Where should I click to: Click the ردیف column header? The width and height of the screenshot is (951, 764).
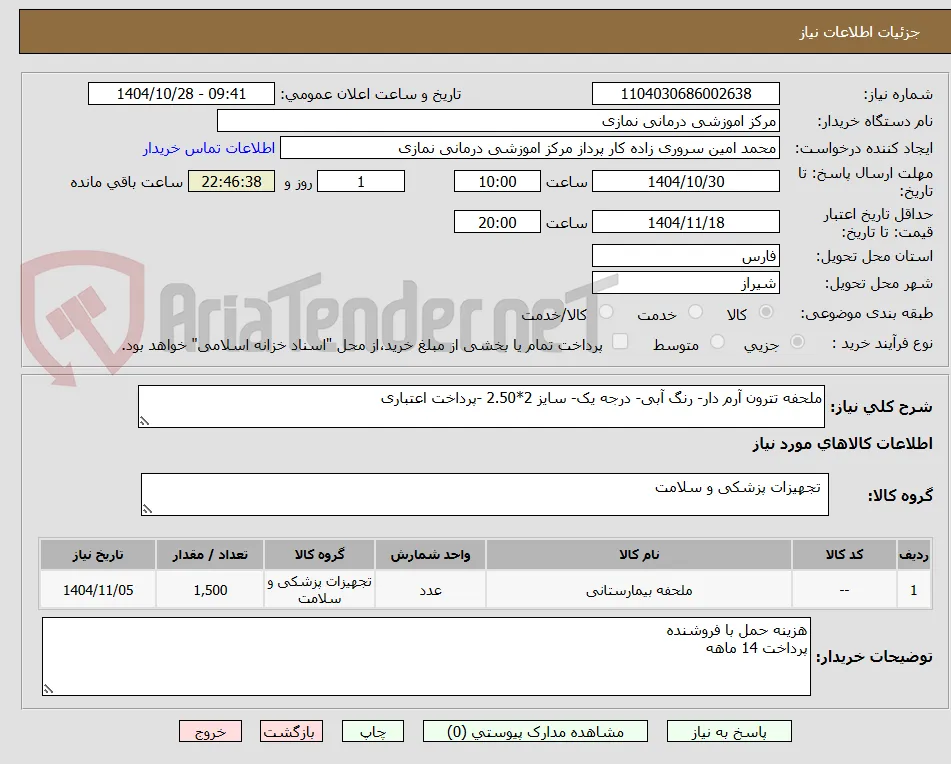914,554
